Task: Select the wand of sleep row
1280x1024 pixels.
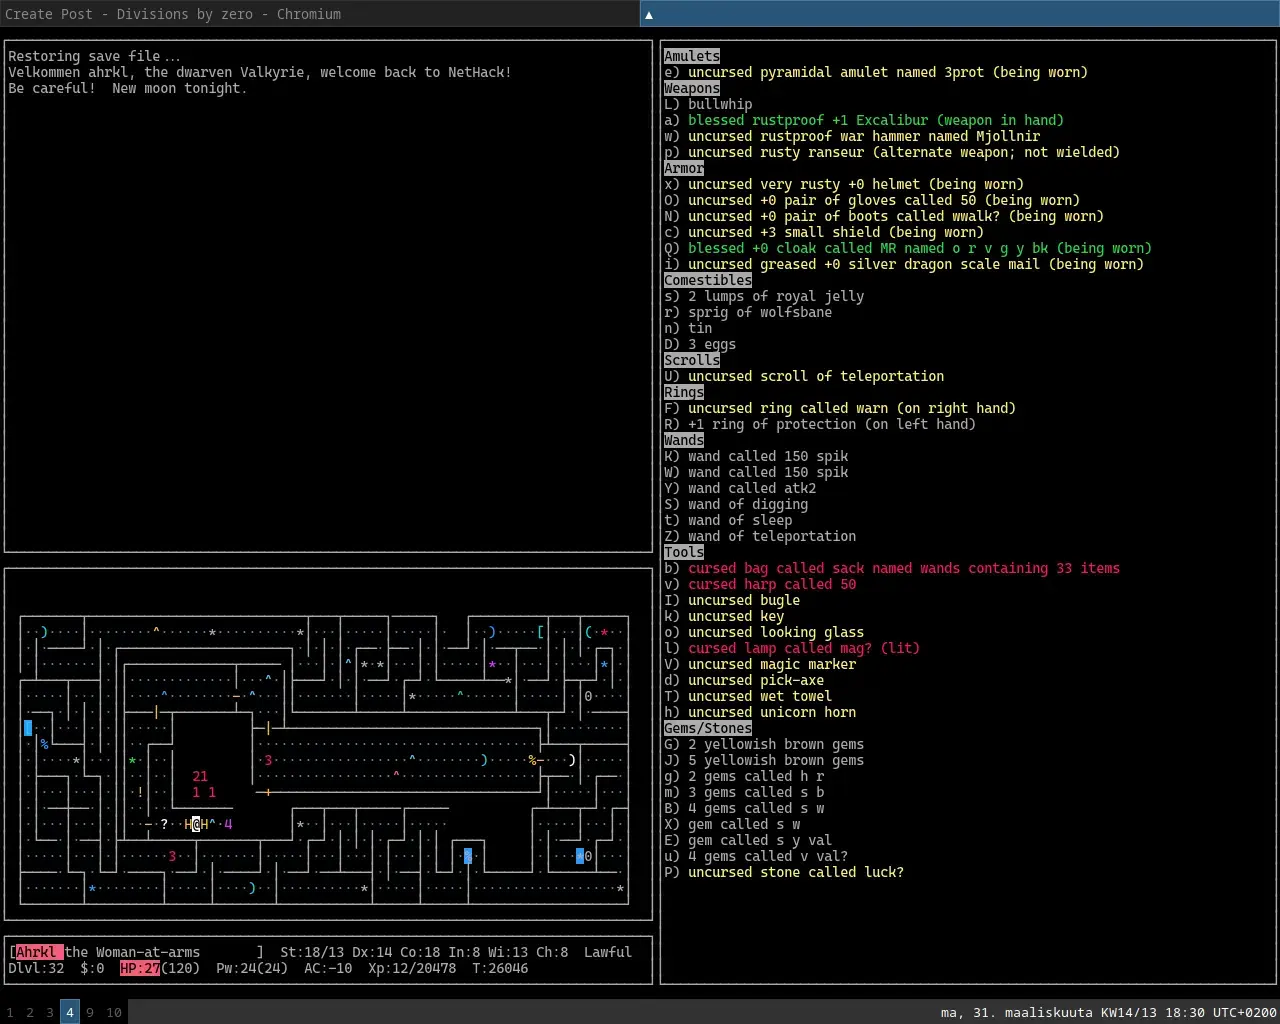Action: point(728,520)
